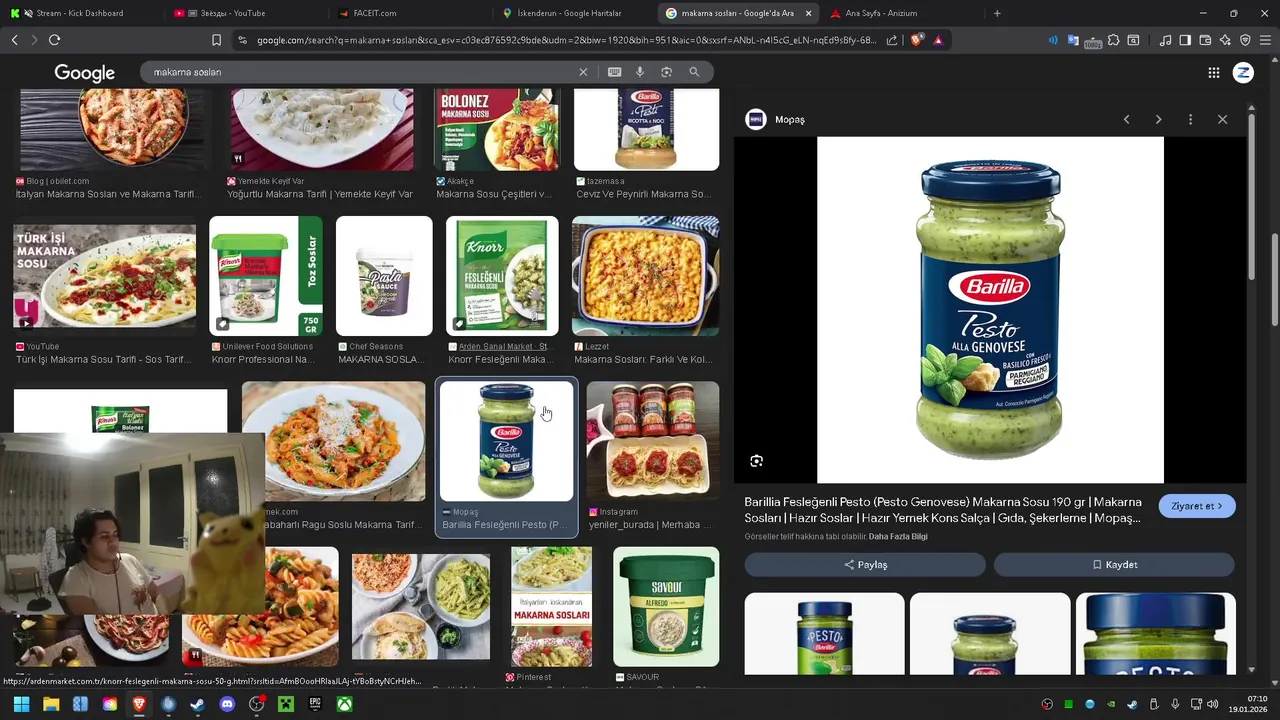Close the image preview panel
The width and height of the screenshot is (1280, 720).
pos(1222,119)
